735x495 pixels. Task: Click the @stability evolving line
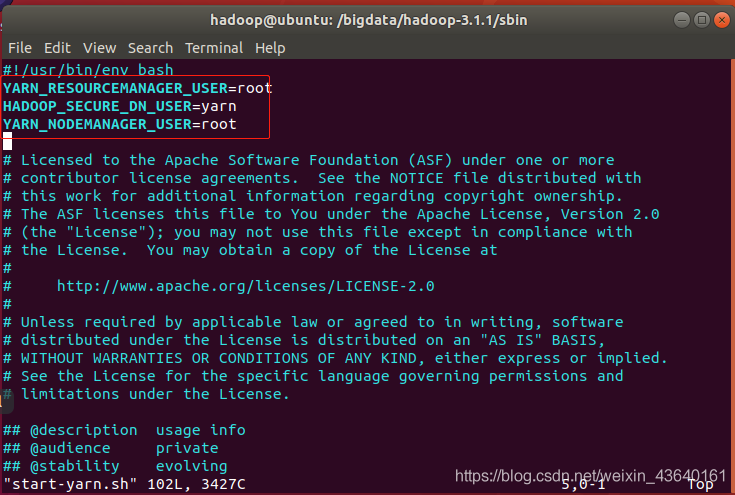click(115, 466)
